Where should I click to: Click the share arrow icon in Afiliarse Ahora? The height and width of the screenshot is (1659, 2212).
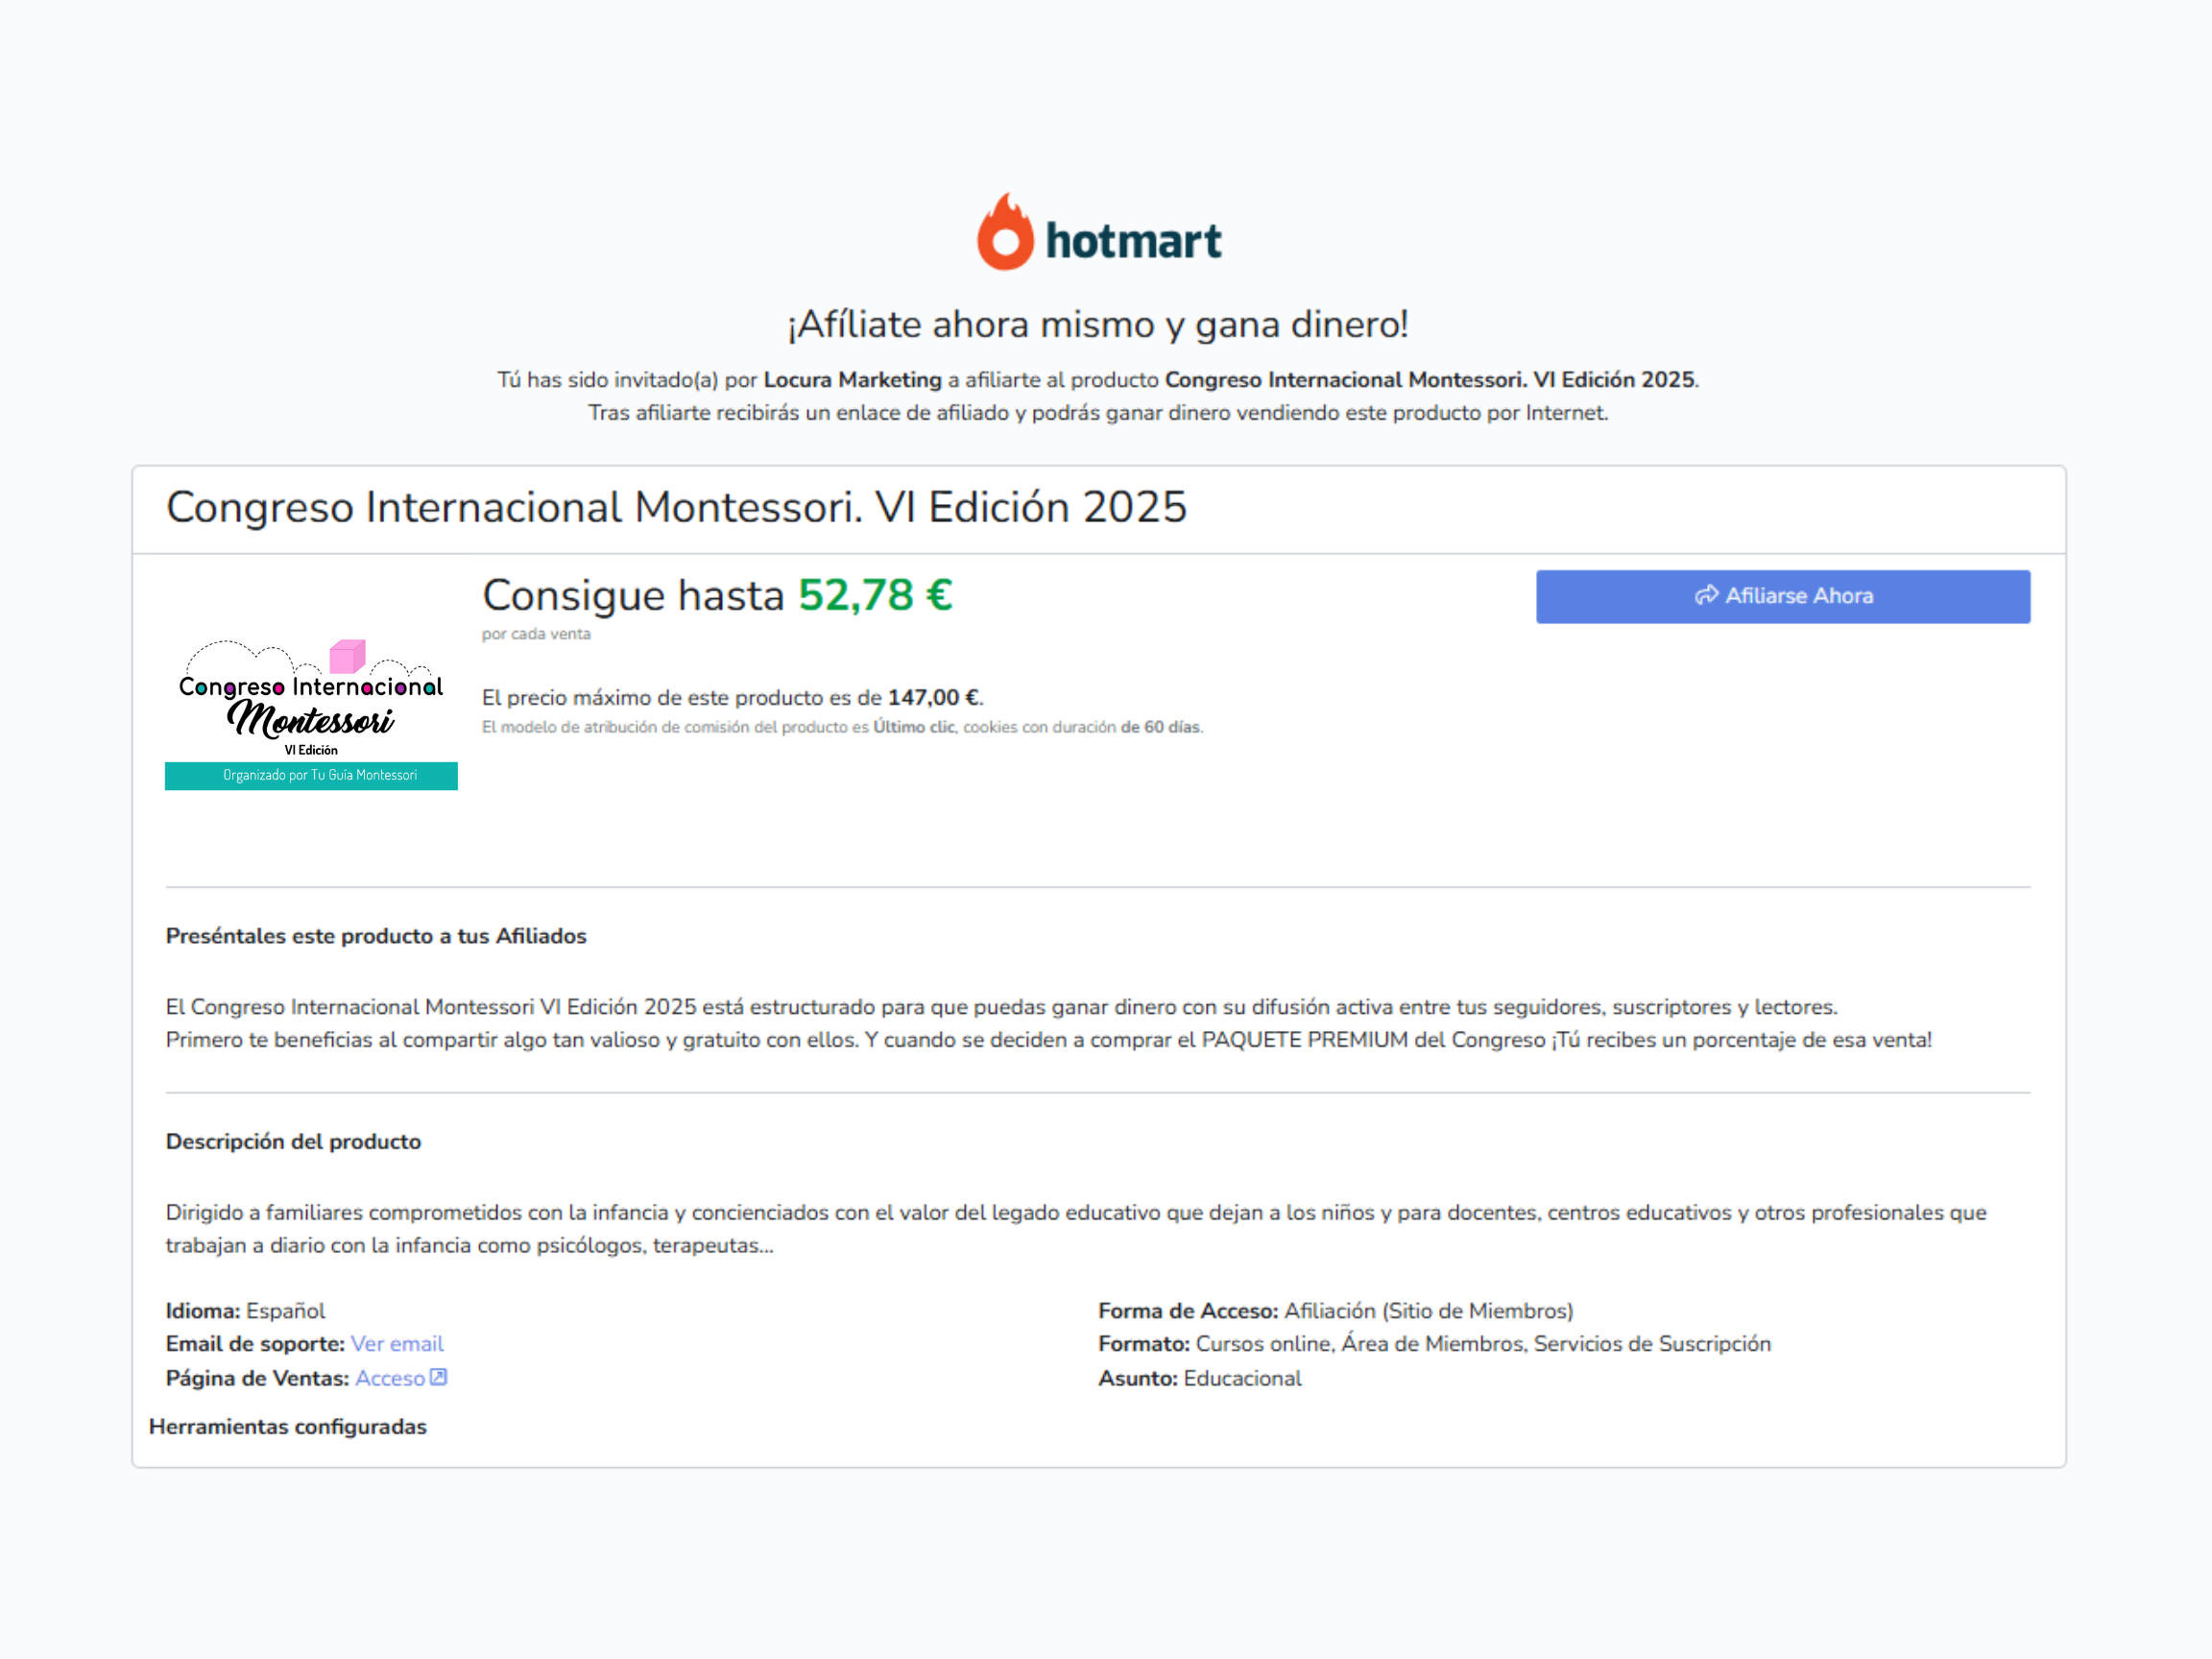pyautogui.click(x=1705, y=596)
